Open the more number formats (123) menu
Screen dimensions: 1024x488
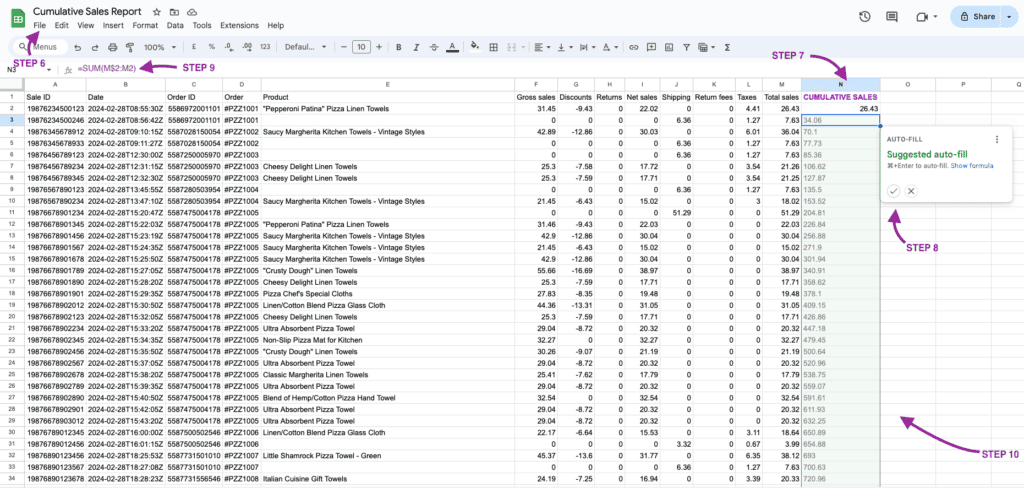click(265, 47)
